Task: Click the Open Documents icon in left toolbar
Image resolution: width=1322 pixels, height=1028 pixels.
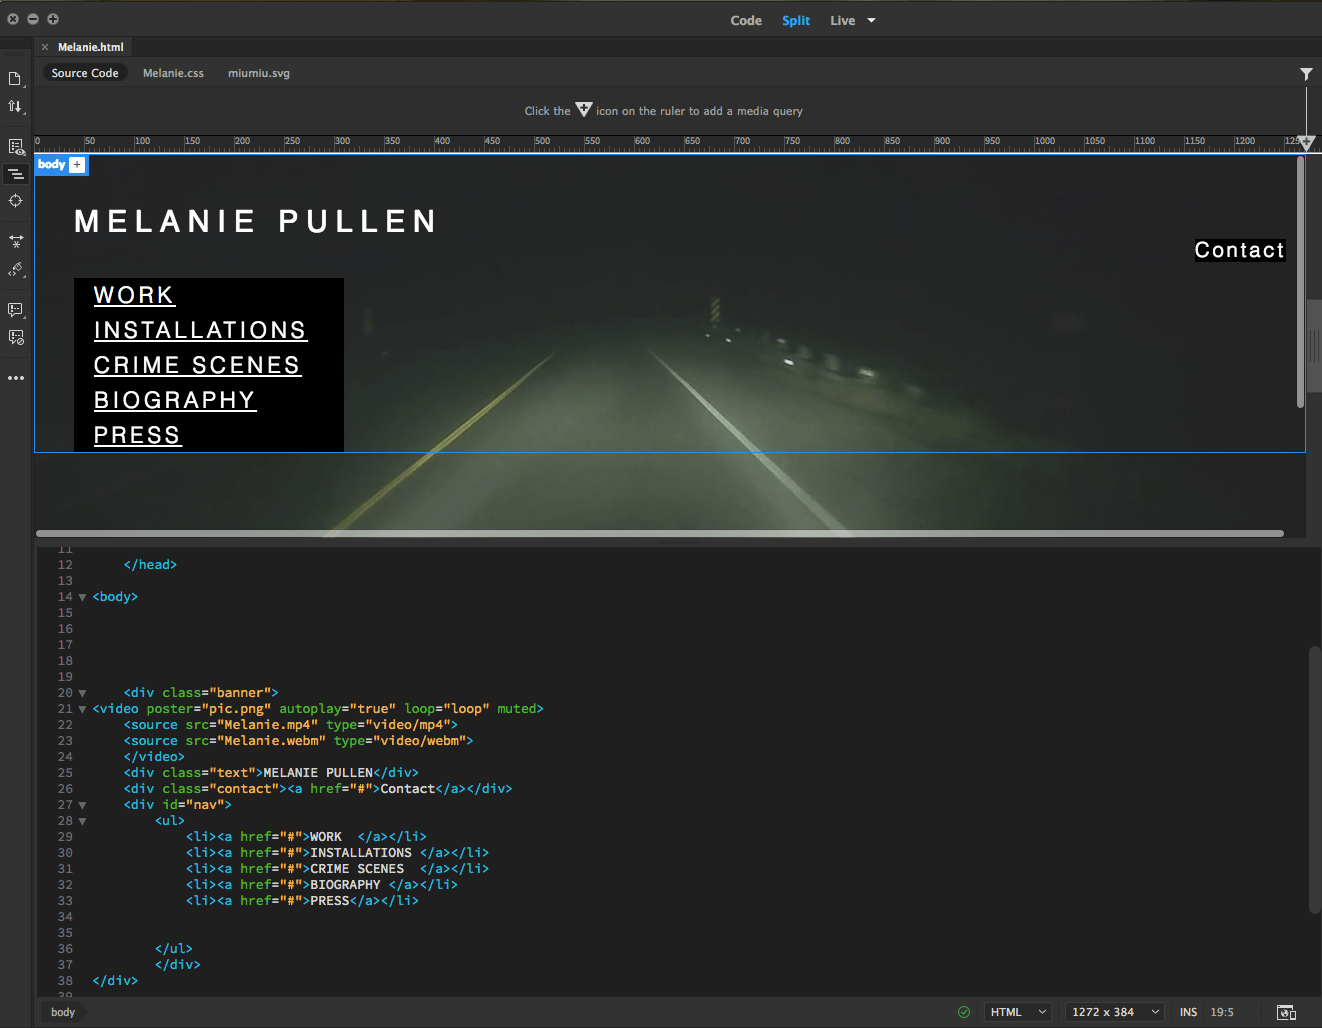Action: coord(15,79)
